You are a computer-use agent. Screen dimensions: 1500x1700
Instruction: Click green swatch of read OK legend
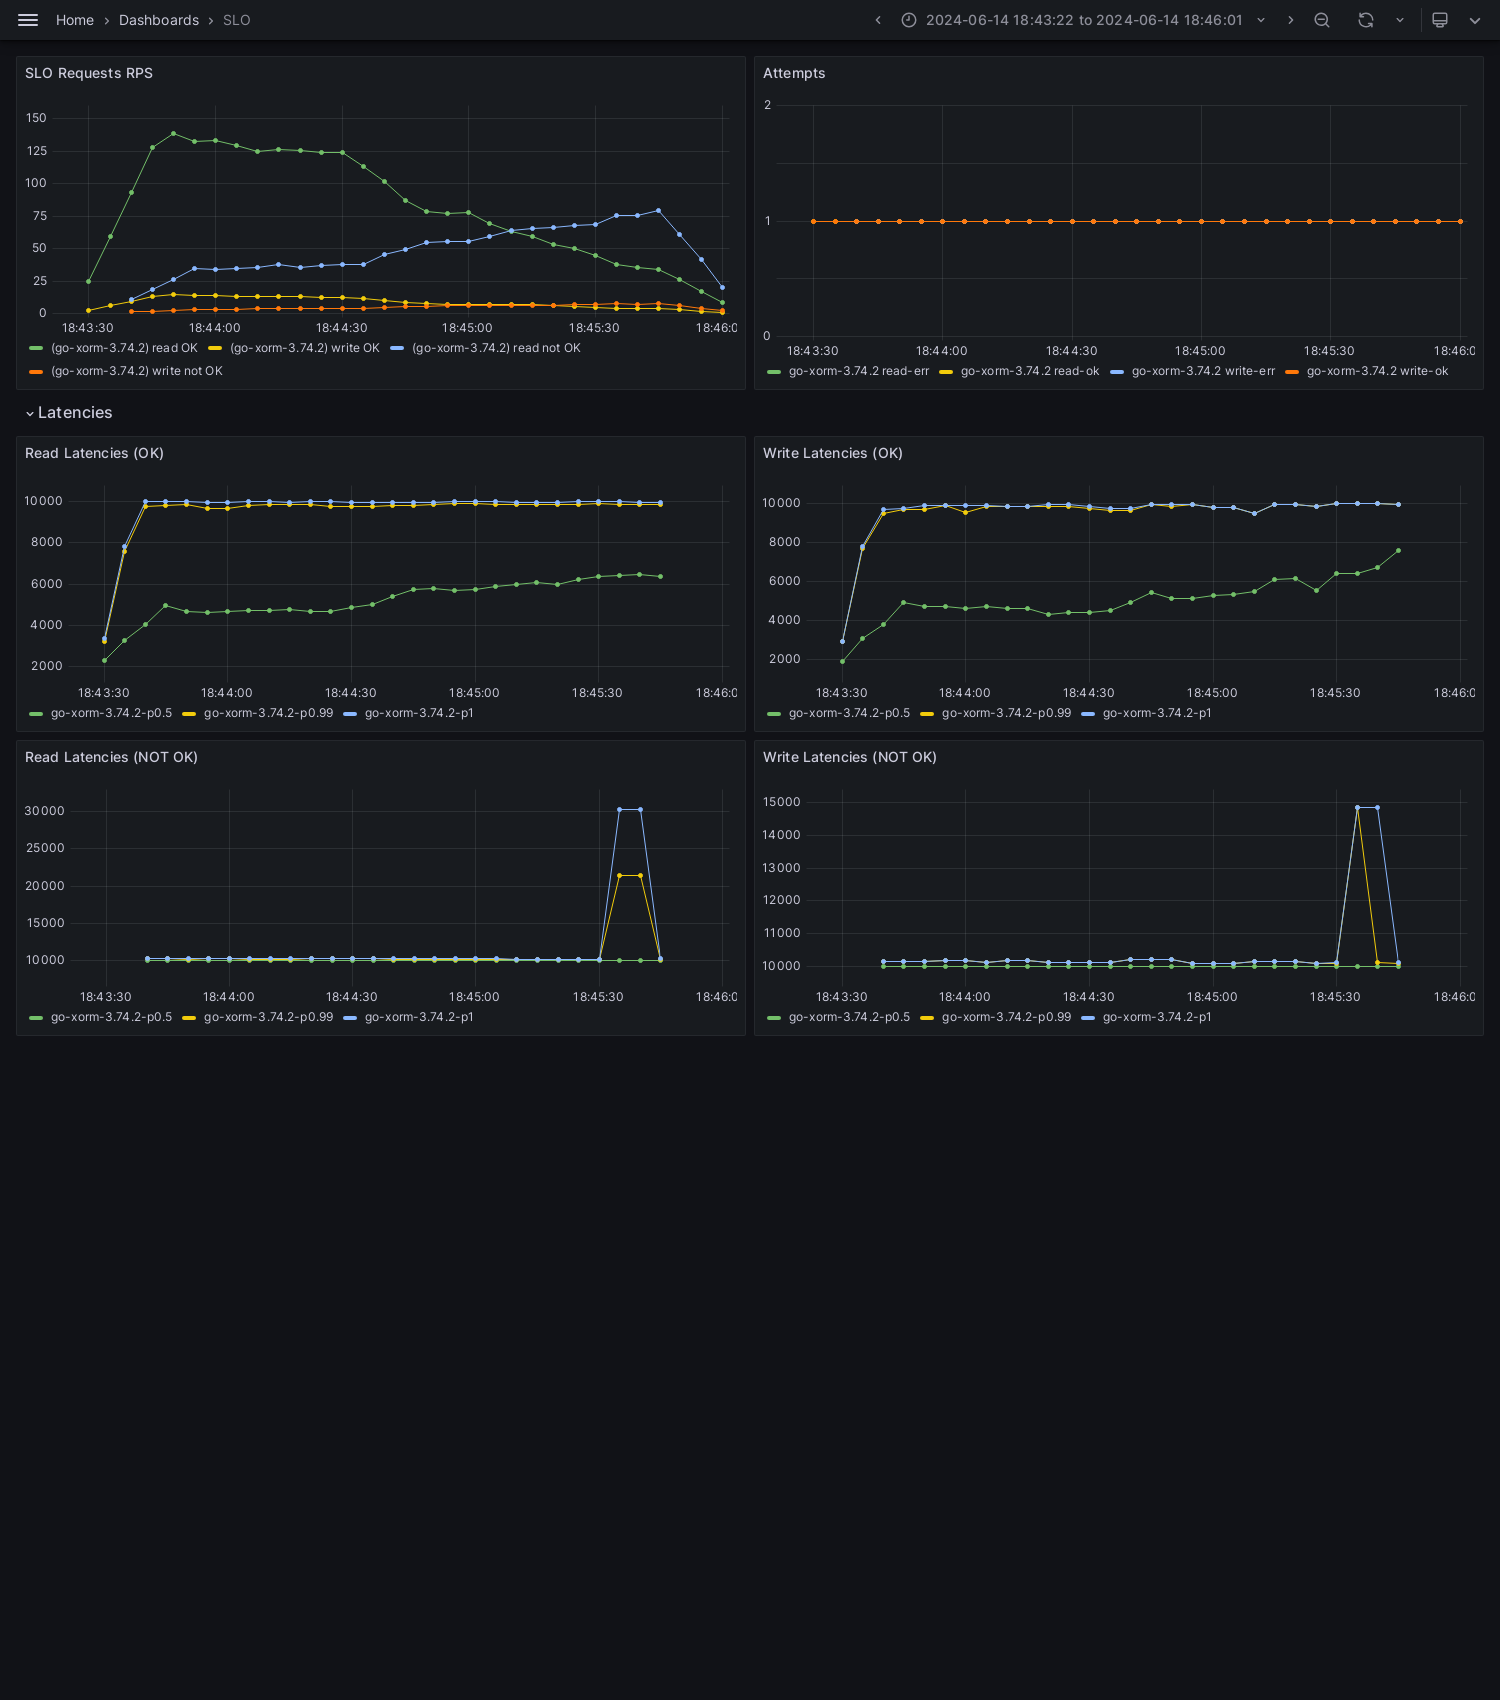click(36, 348)
